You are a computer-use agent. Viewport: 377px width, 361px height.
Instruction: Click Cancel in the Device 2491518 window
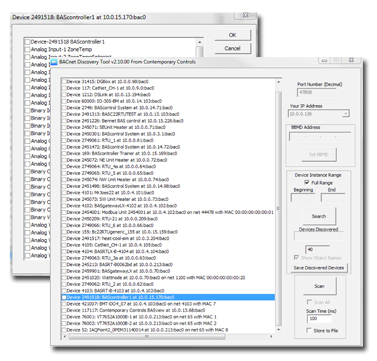click(x=232, y=48)
